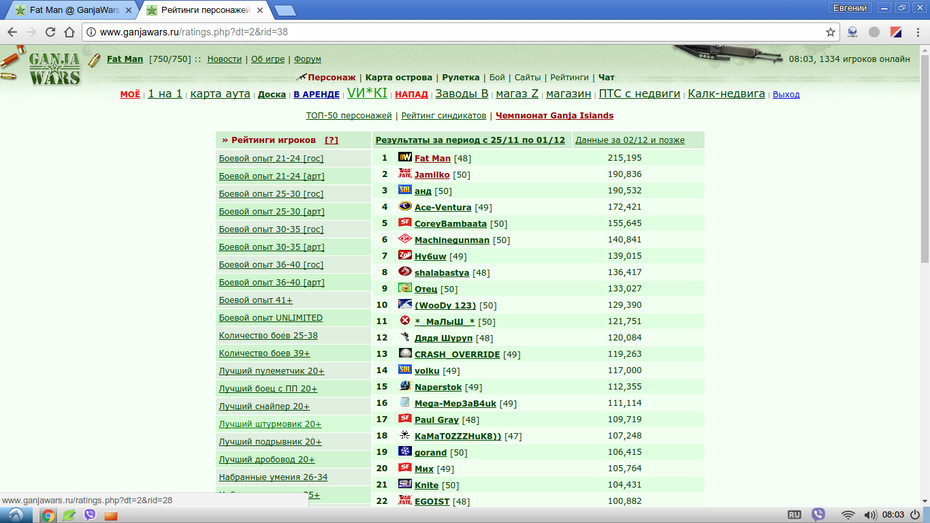
Task: Click the Выход logout link
Action: [786, 94]
